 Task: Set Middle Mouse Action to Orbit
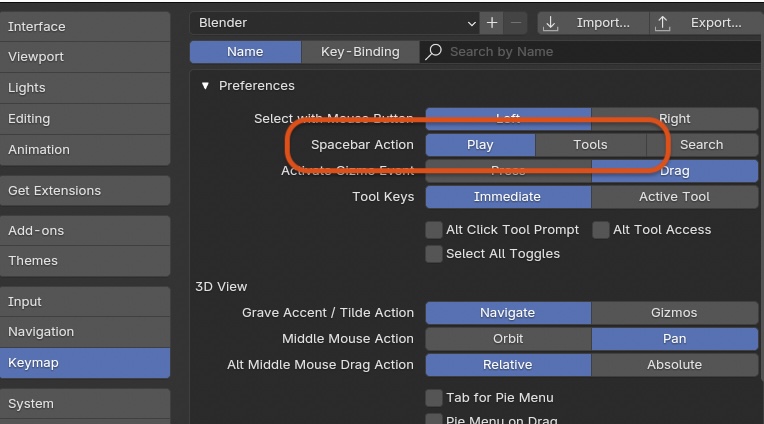point(508,339)
